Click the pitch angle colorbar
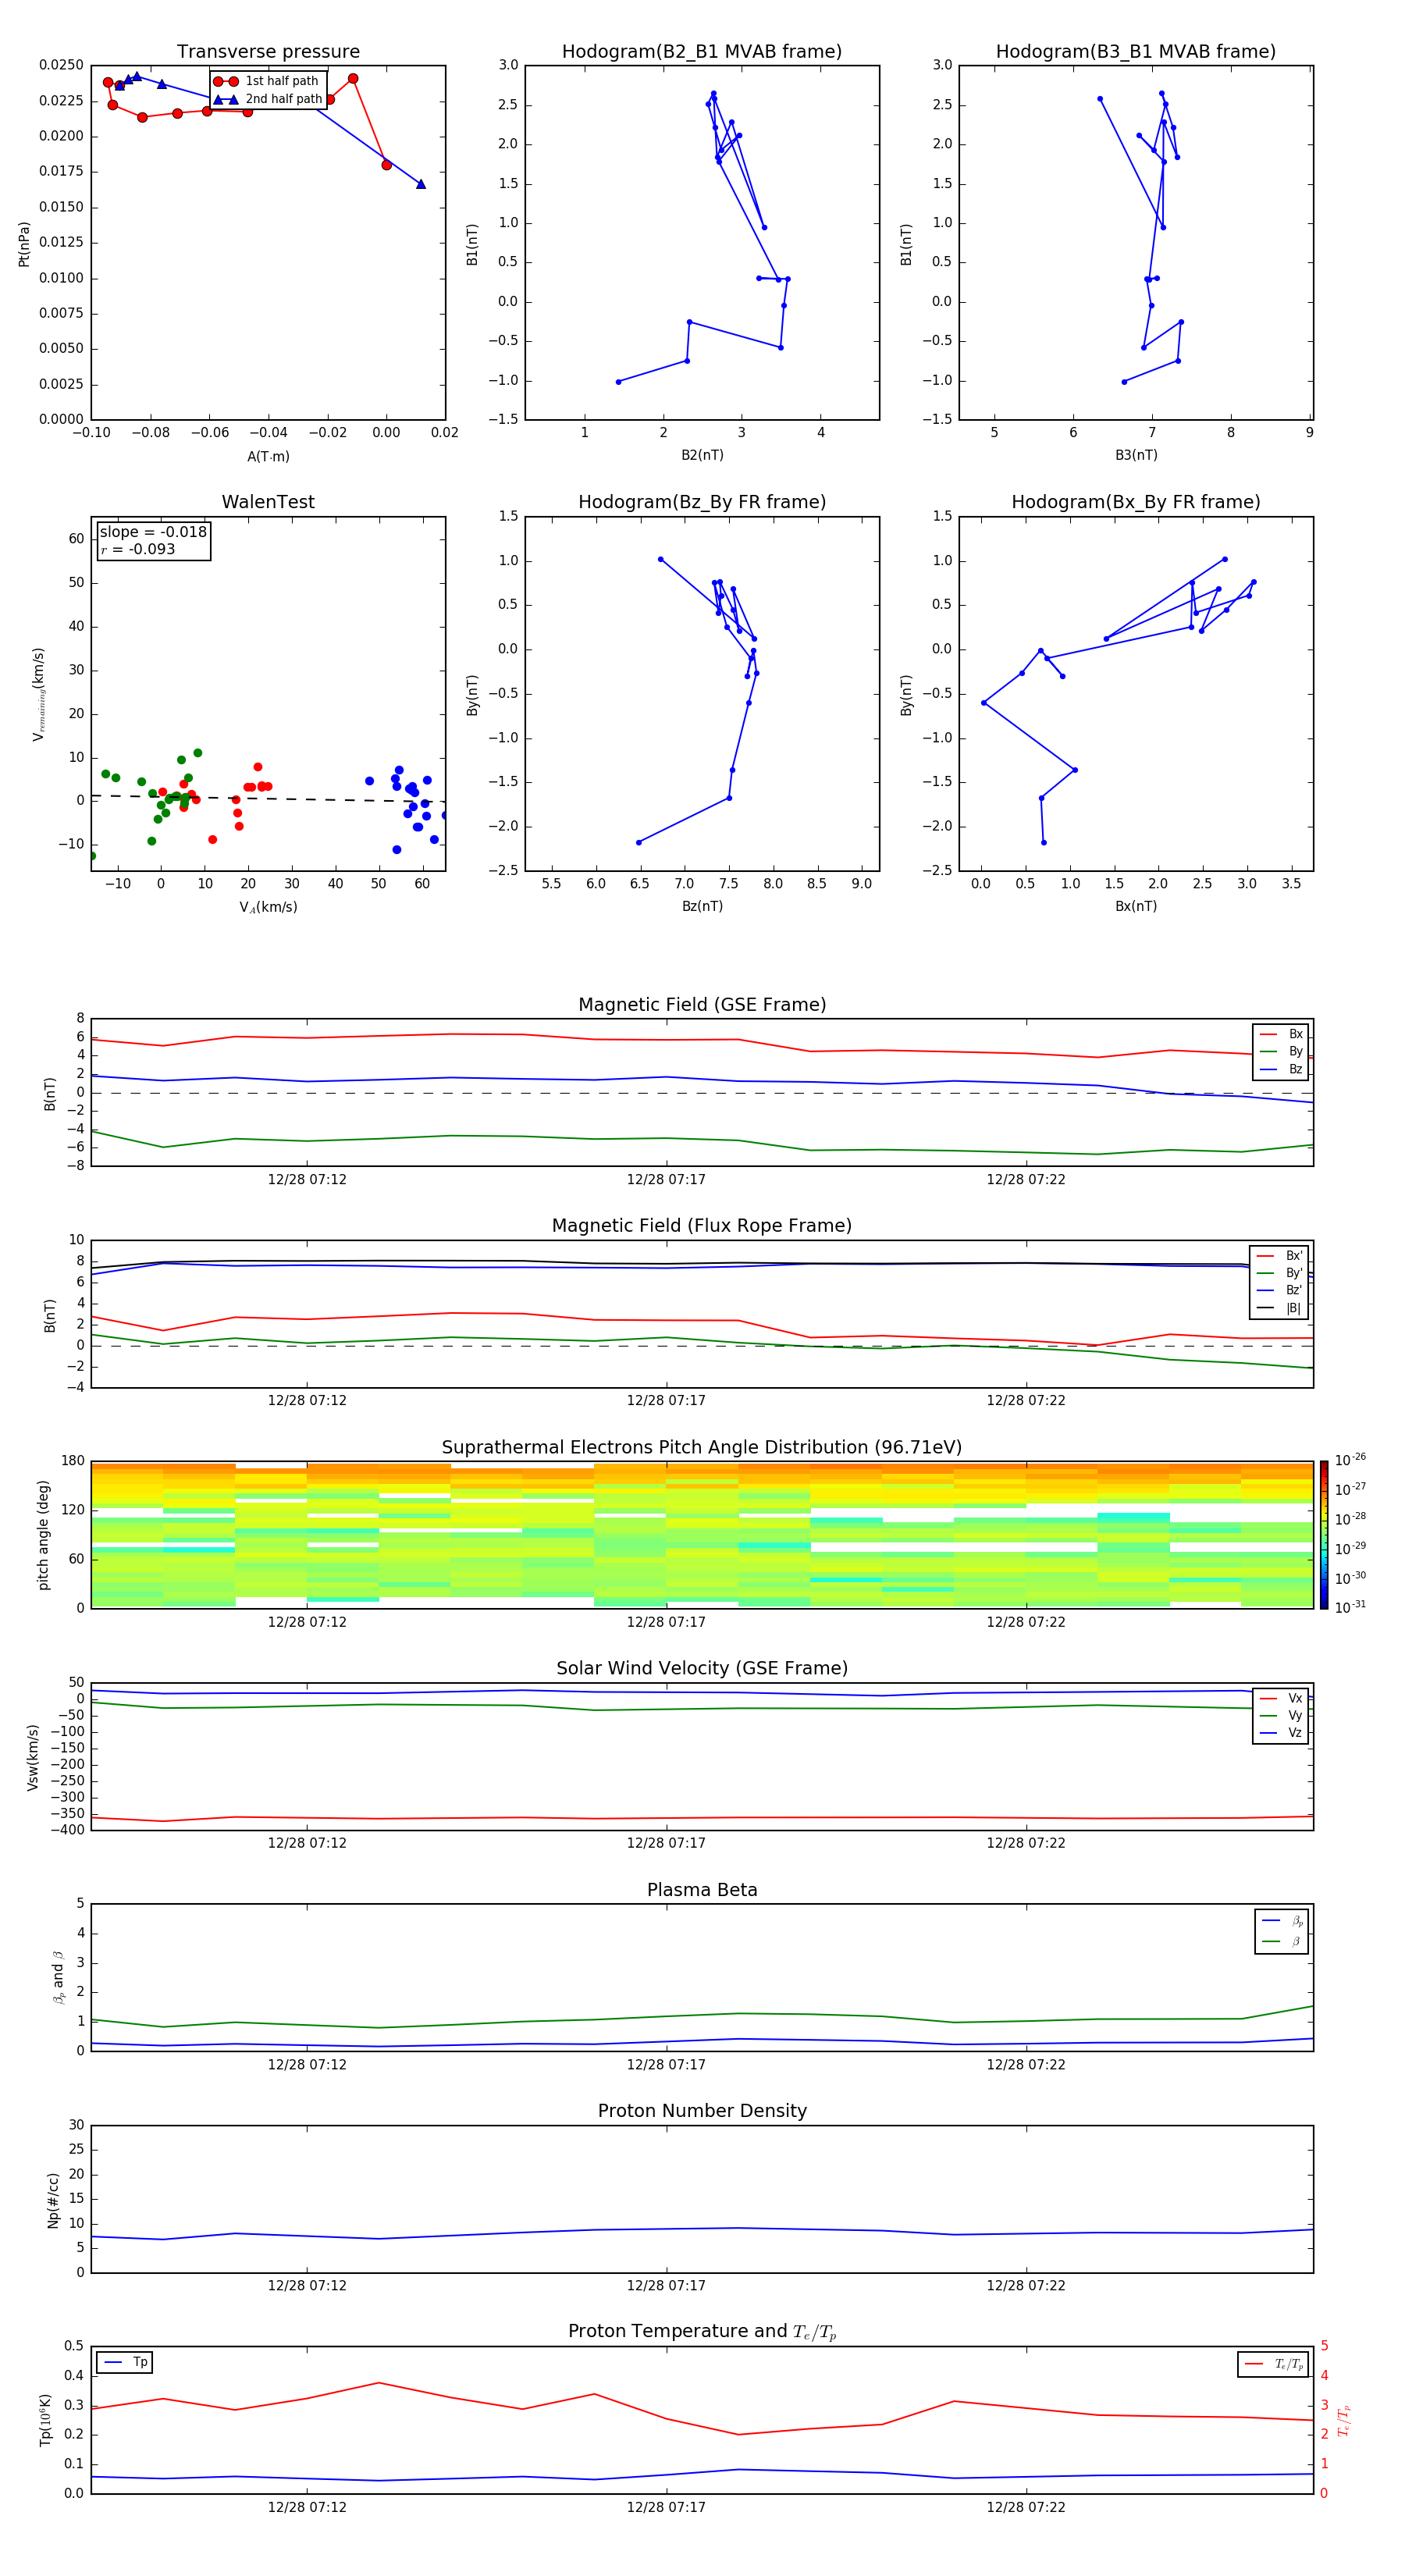The width and height of the screenshot is (1405, 2576). [1323, 1535]
